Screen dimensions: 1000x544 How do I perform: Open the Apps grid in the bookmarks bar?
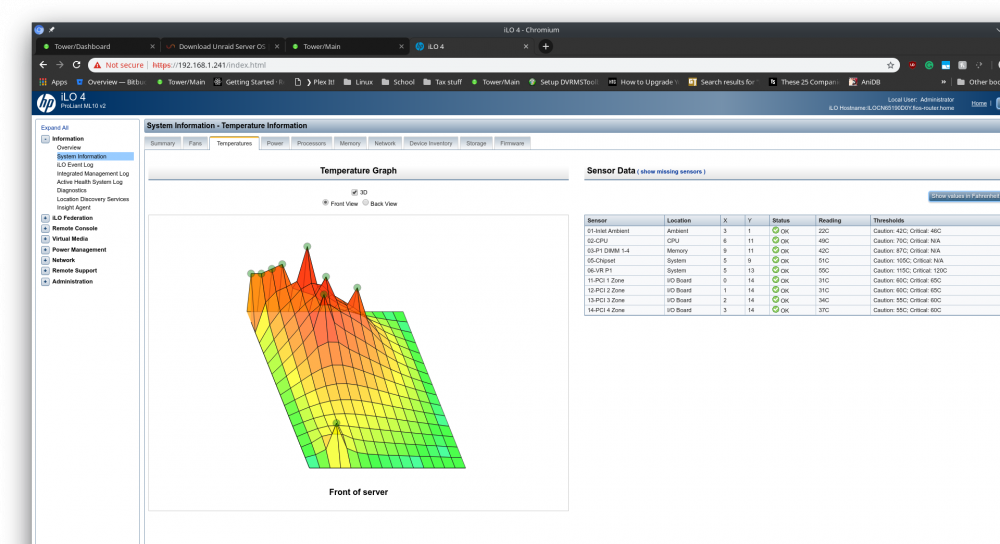point(43,82)
